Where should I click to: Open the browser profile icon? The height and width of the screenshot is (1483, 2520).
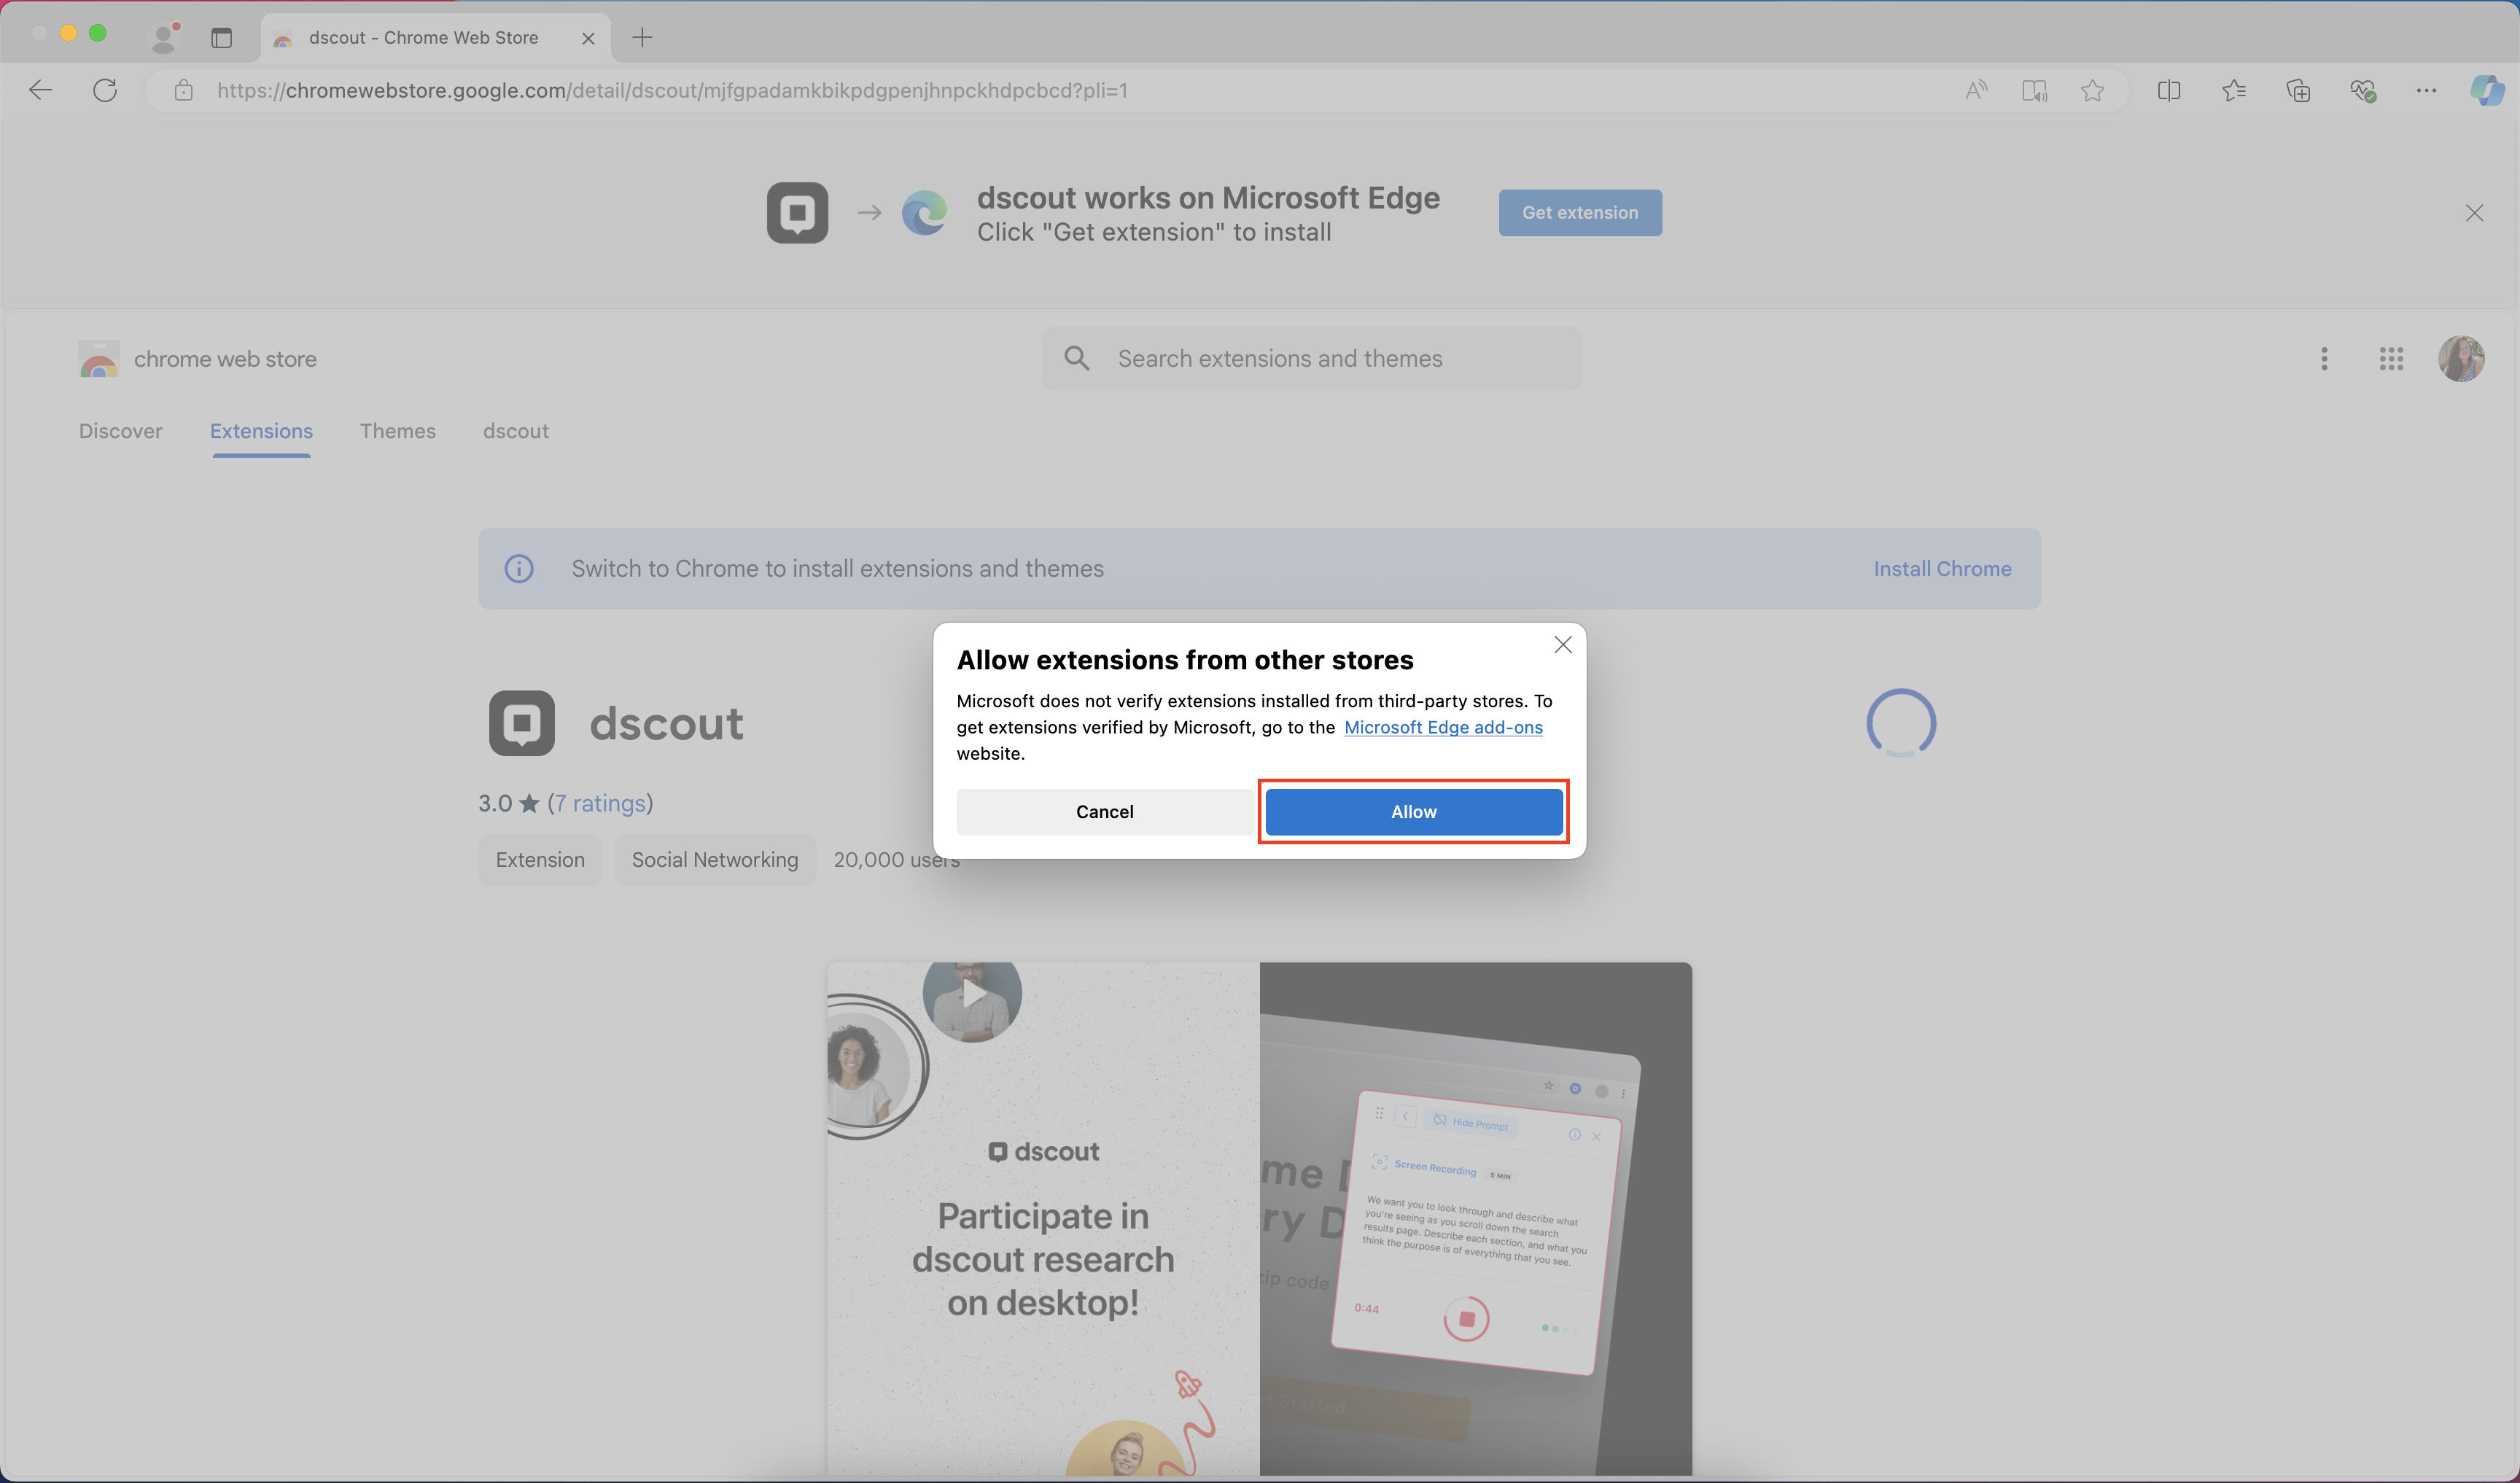click(164, 37)
